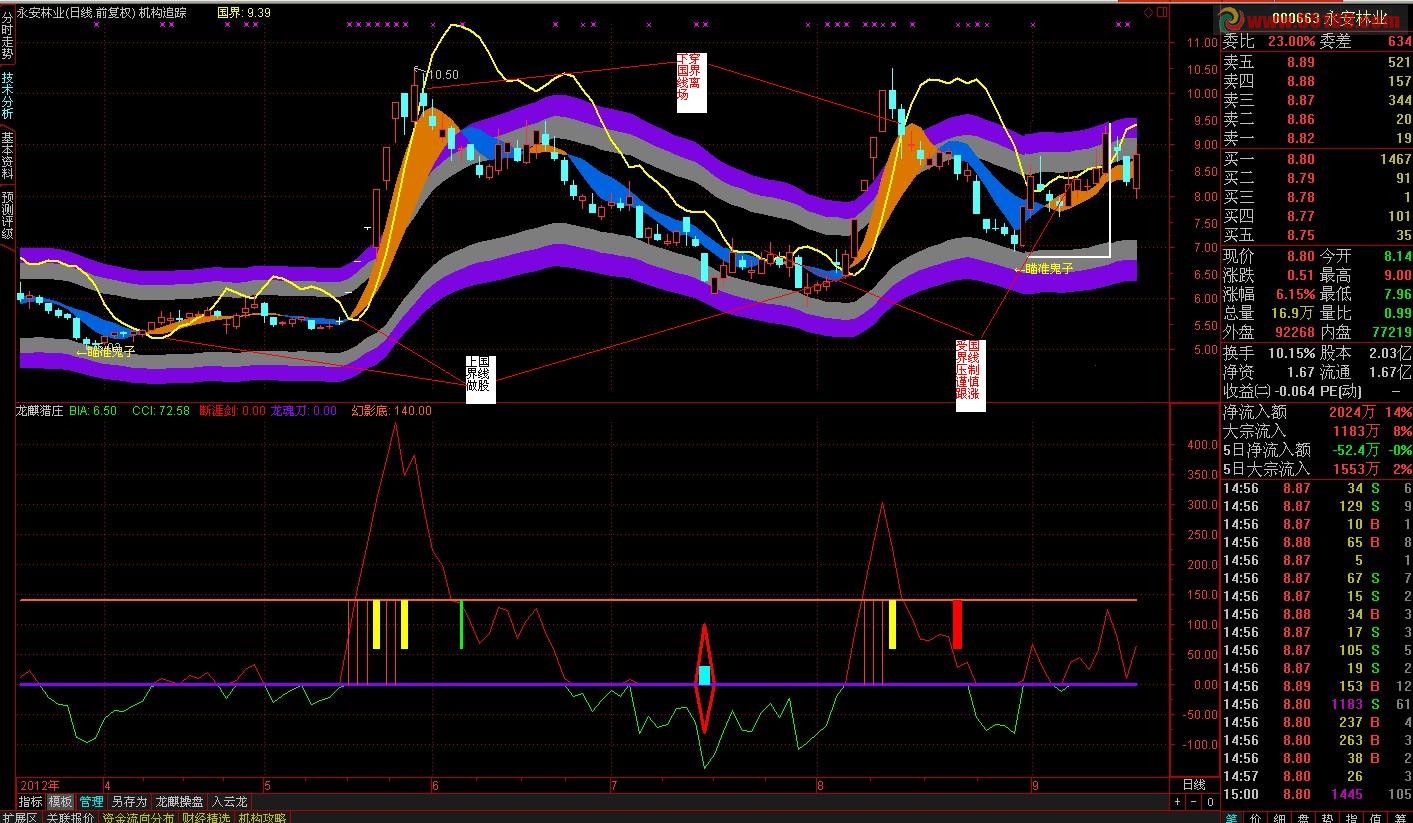Screen dimensions: 1413x823
Task: Click the 14:57 tick row with volume 26
Action: [x=1317, y=776]
